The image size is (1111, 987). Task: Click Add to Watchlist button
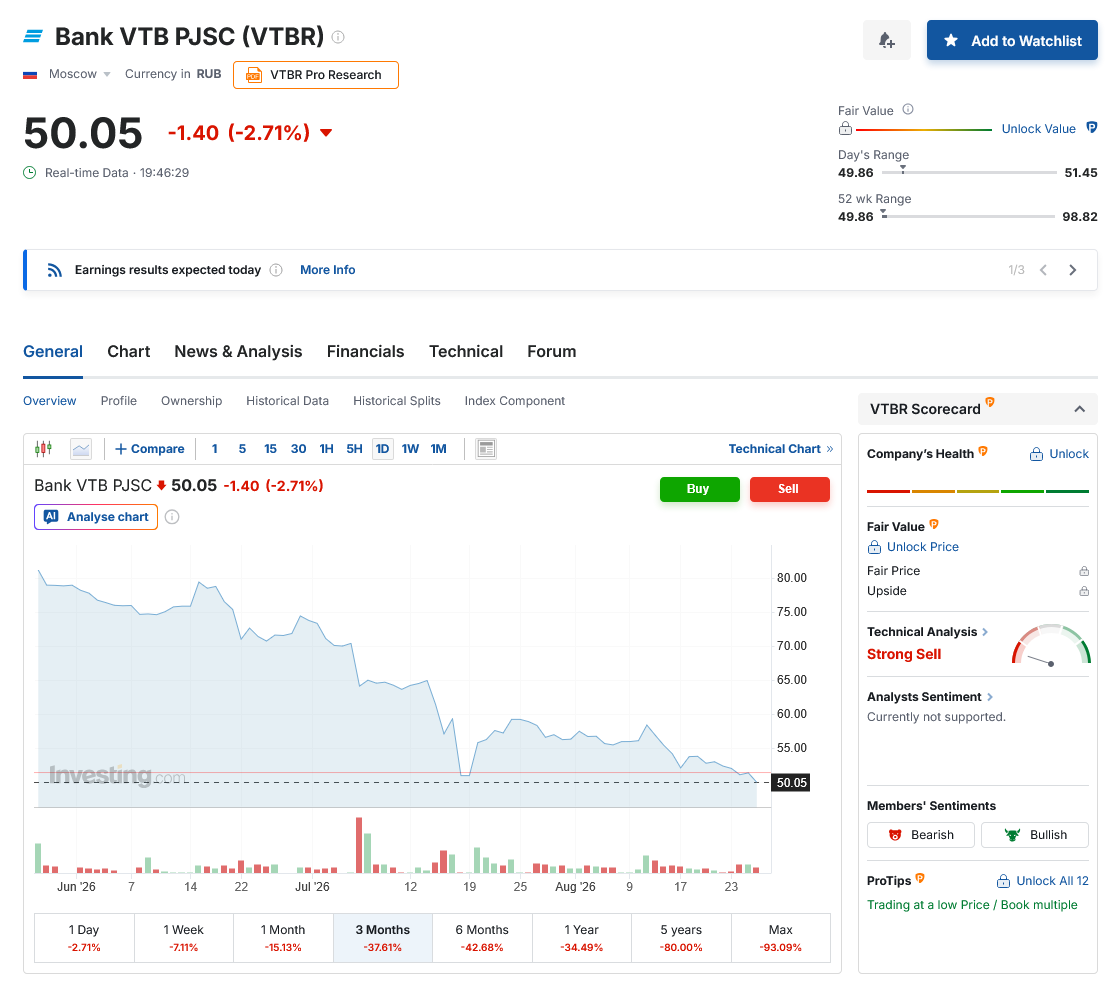1012,40
